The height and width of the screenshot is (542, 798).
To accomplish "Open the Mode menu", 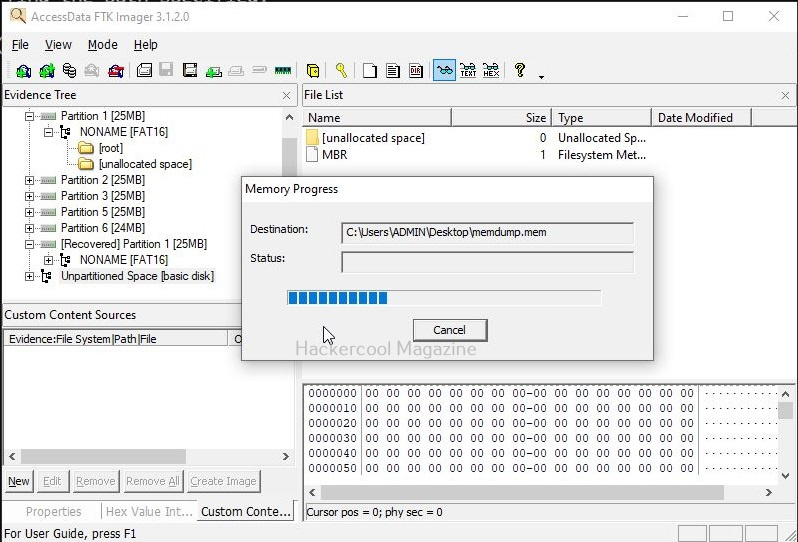I will [x=102, y=45].
